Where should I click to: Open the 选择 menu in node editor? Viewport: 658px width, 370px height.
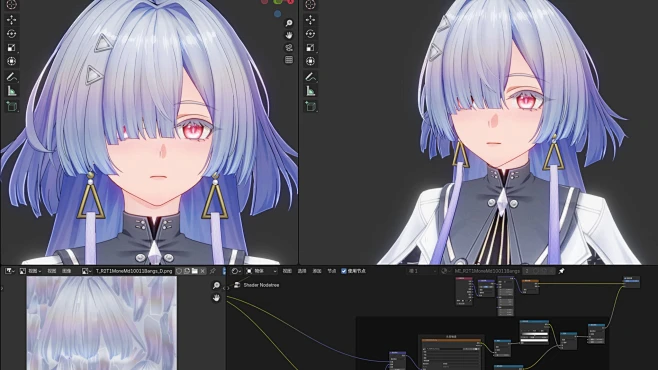click(302, 271)
